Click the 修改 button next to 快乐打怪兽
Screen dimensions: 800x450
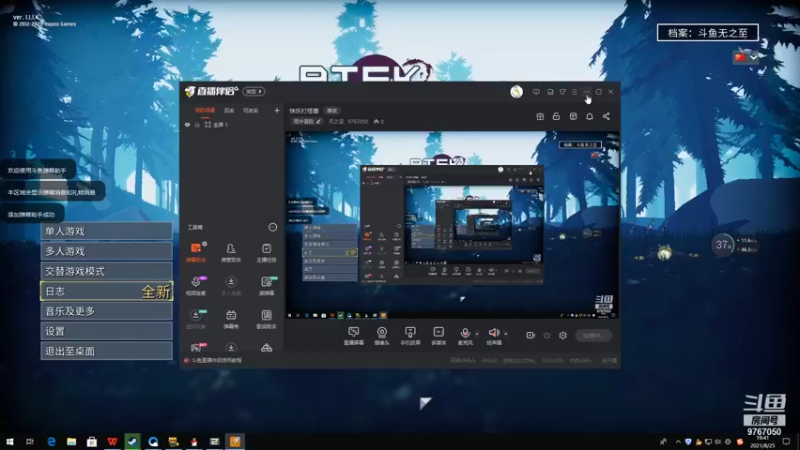[x=332, y=111]
